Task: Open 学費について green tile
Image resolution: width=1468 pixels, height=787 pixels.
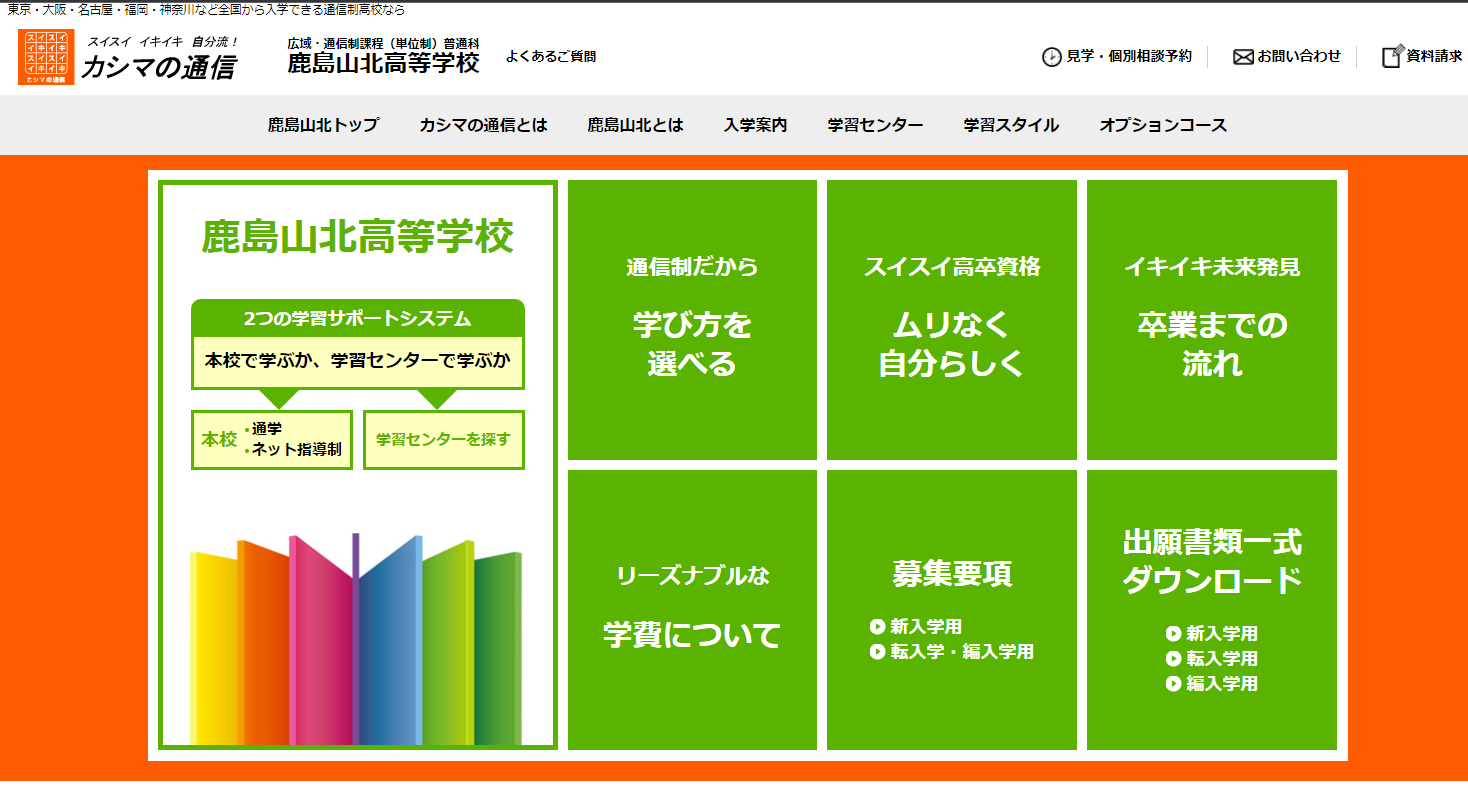Action: 692,610
